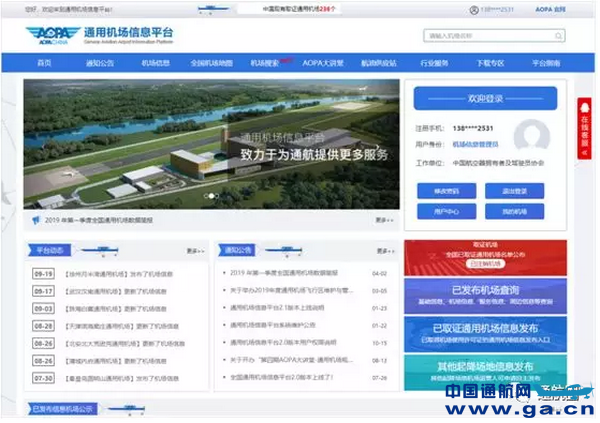This screenshot has height=423, width=600.
Task: Select the second carousel indicator dot
Action: point(214,196)
